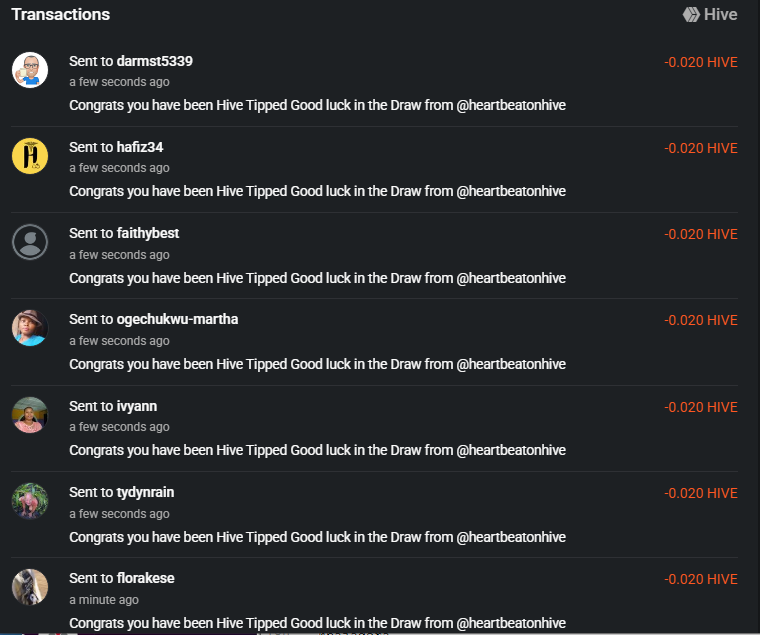Click faithybest's default profile avatar

pyautogui.click(x=30, y=242)
